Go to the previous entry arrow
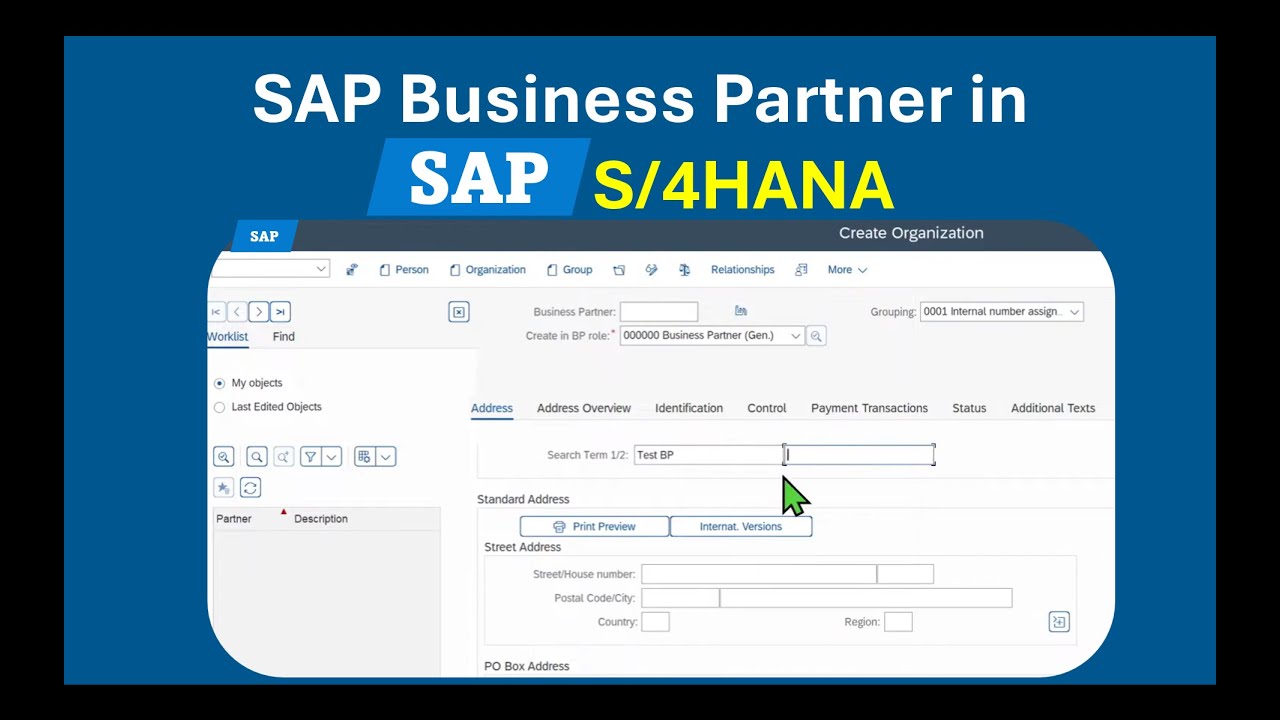 236,312
